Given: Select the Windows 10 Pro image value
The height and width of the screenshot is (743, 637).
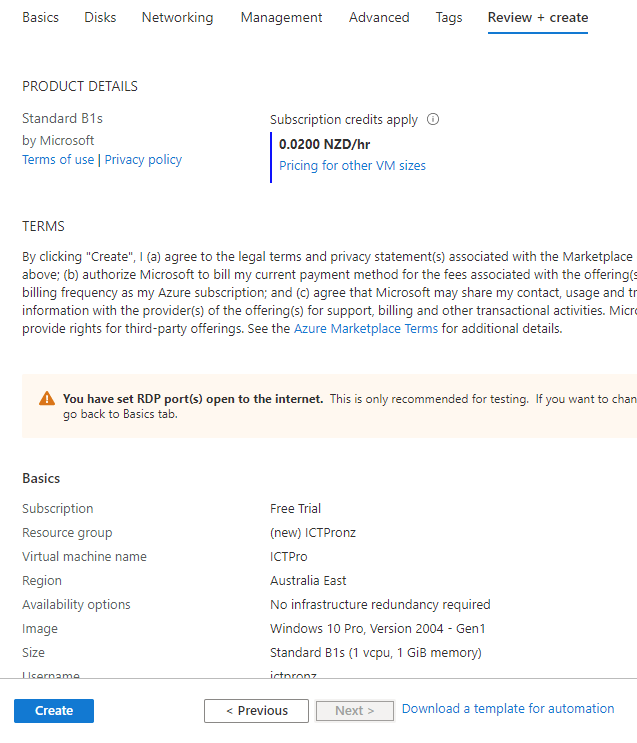Looking at the screenshot, I should [378, 628].
